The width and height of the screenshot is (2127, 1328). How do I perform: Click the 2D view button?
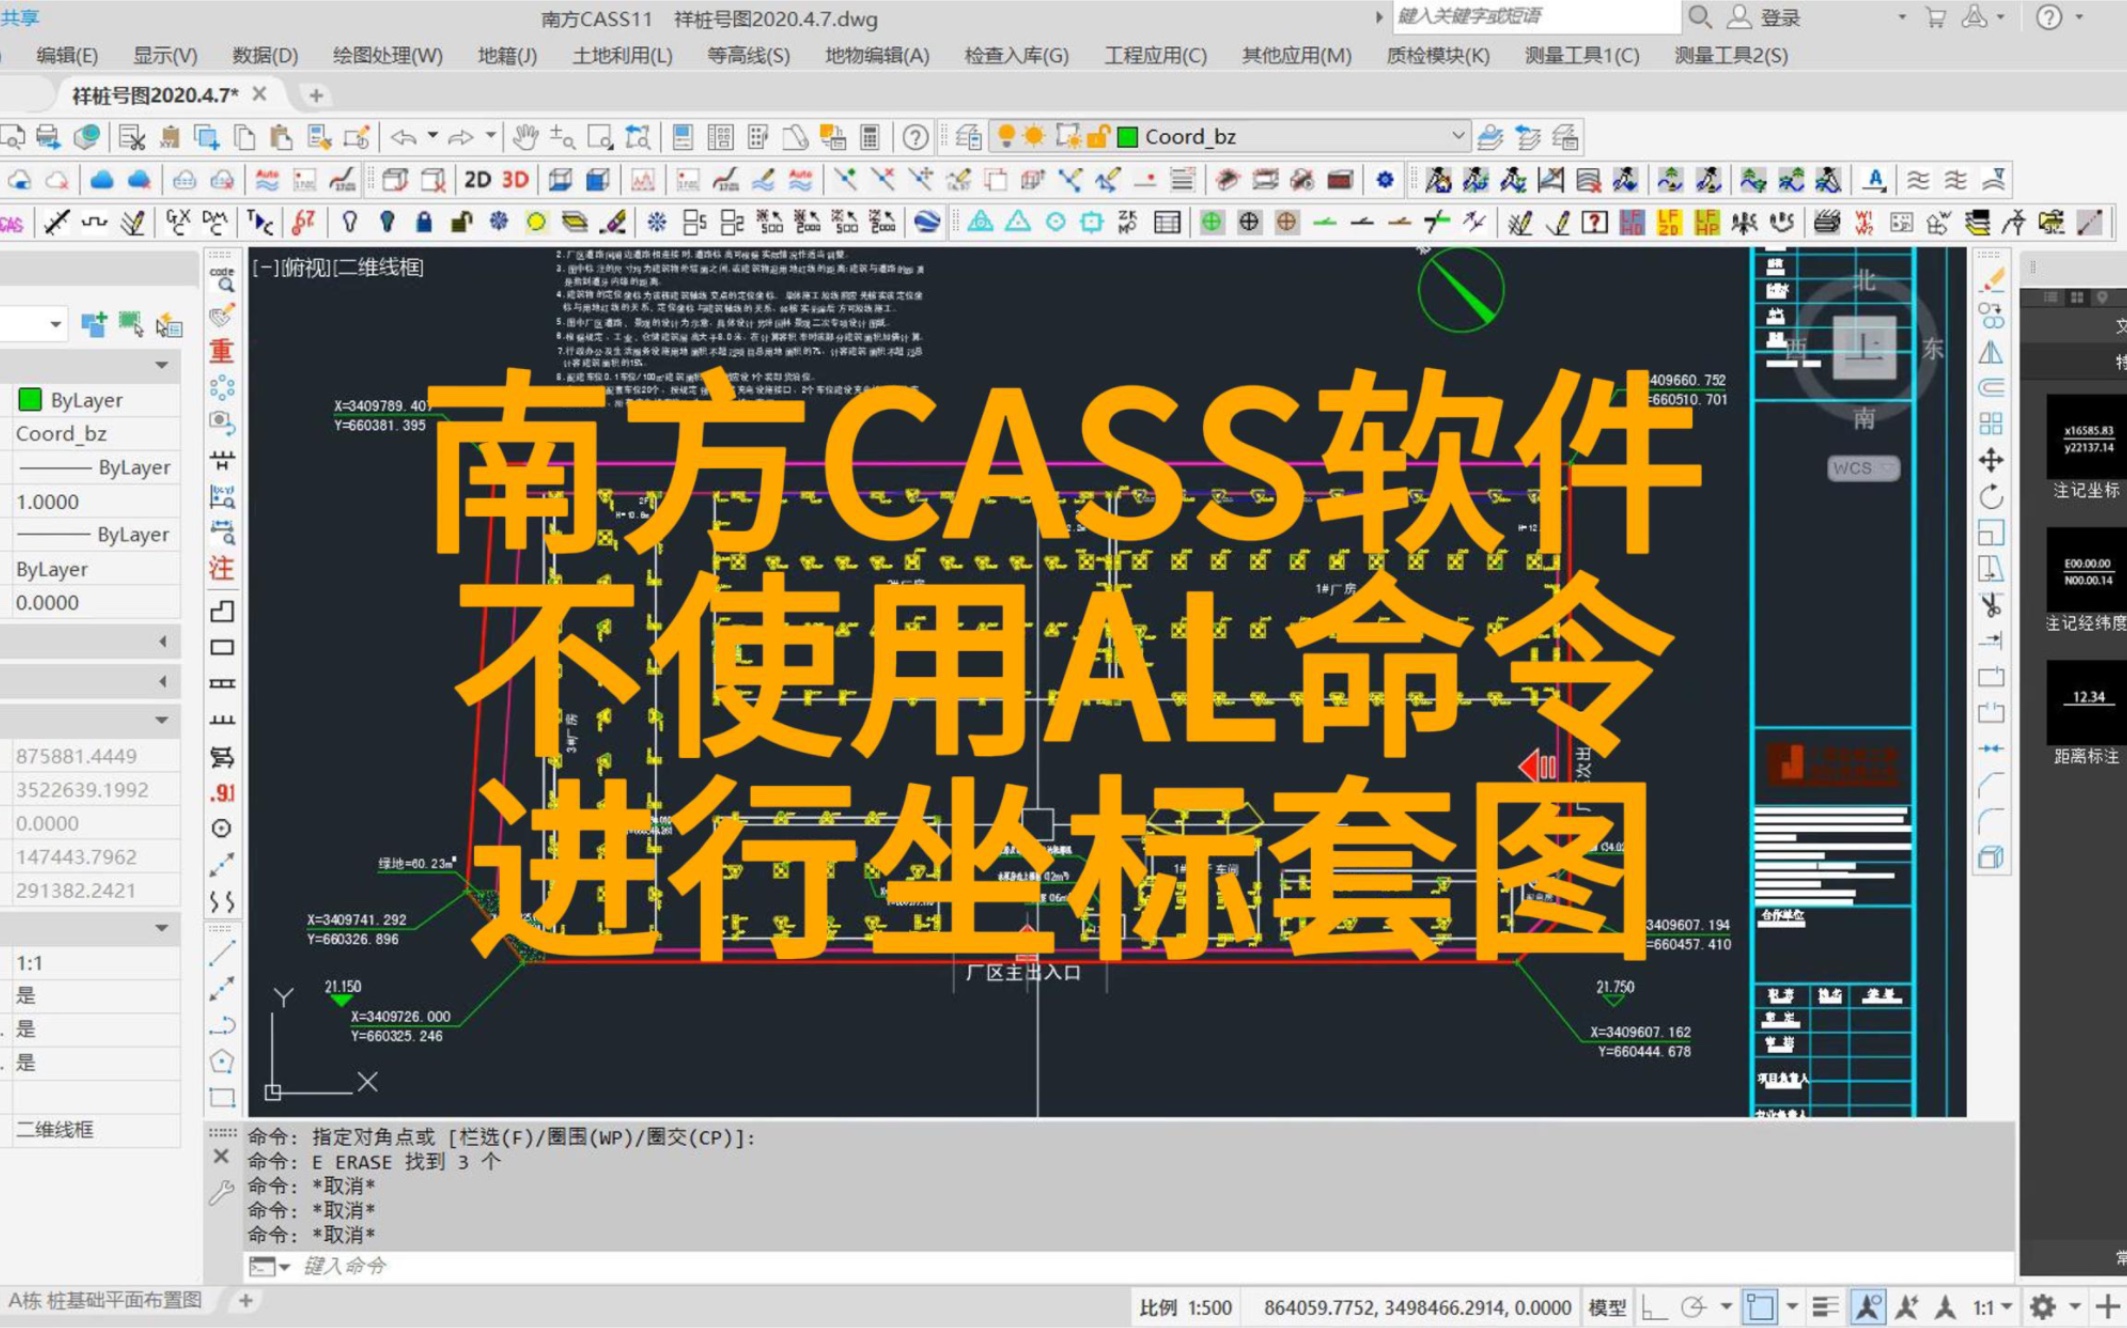pos(477,180)
